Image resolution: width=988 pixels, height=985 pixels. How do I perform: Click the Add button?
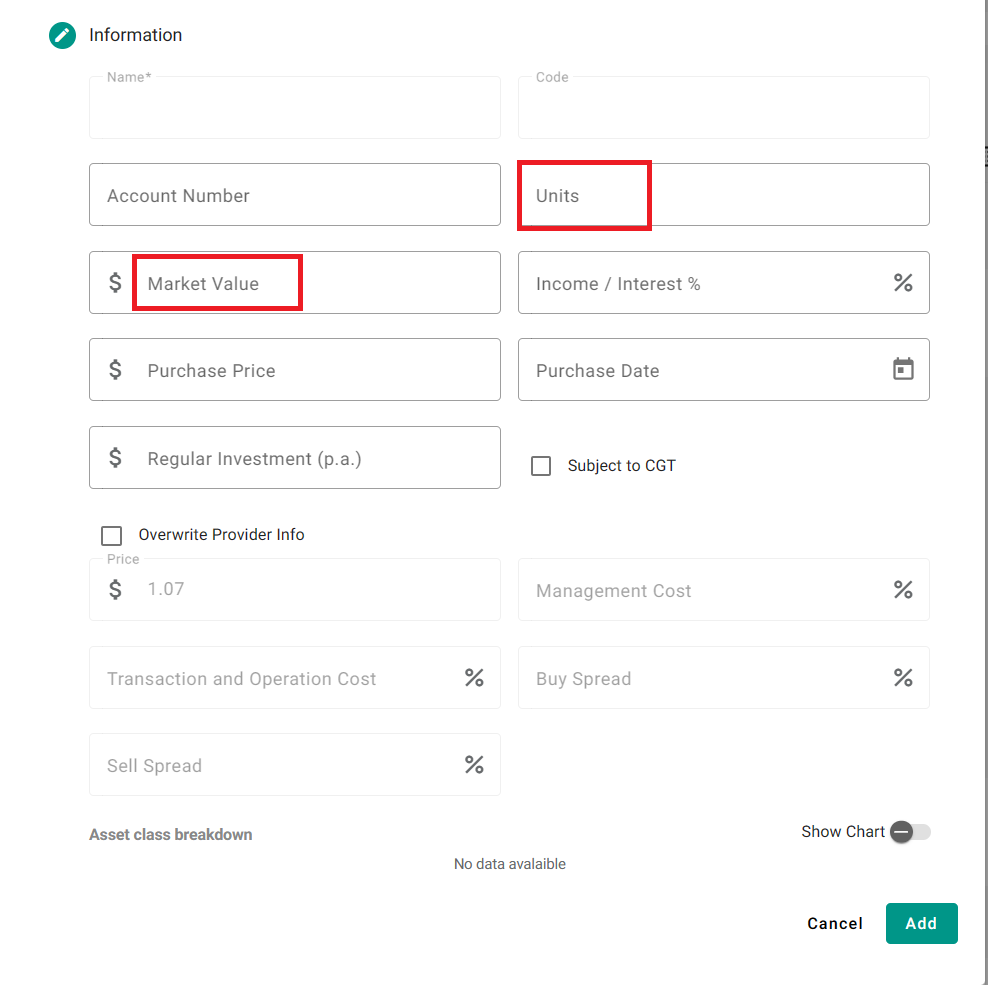point(921,923)
